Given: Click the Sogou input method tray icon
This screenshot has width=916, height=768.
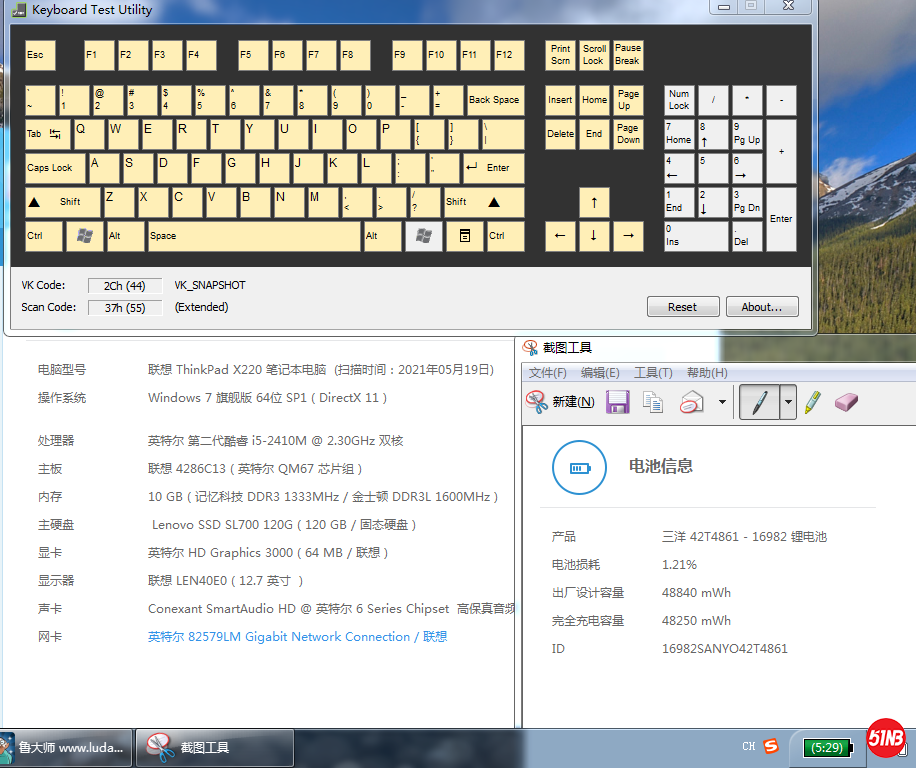Looking at the screenshot, I should (x=771, y=746).
